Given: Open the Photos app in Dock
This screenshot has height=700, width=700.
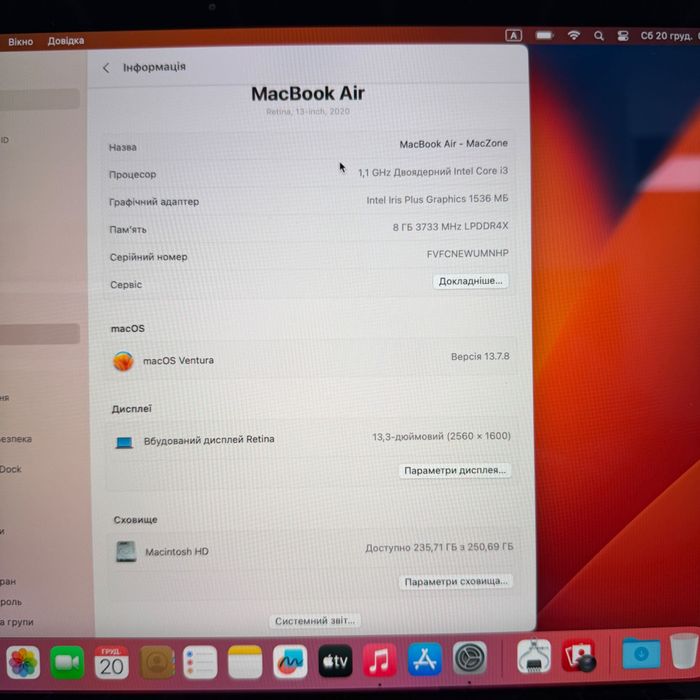Looking at the screenshot, I should click(23, 662).
